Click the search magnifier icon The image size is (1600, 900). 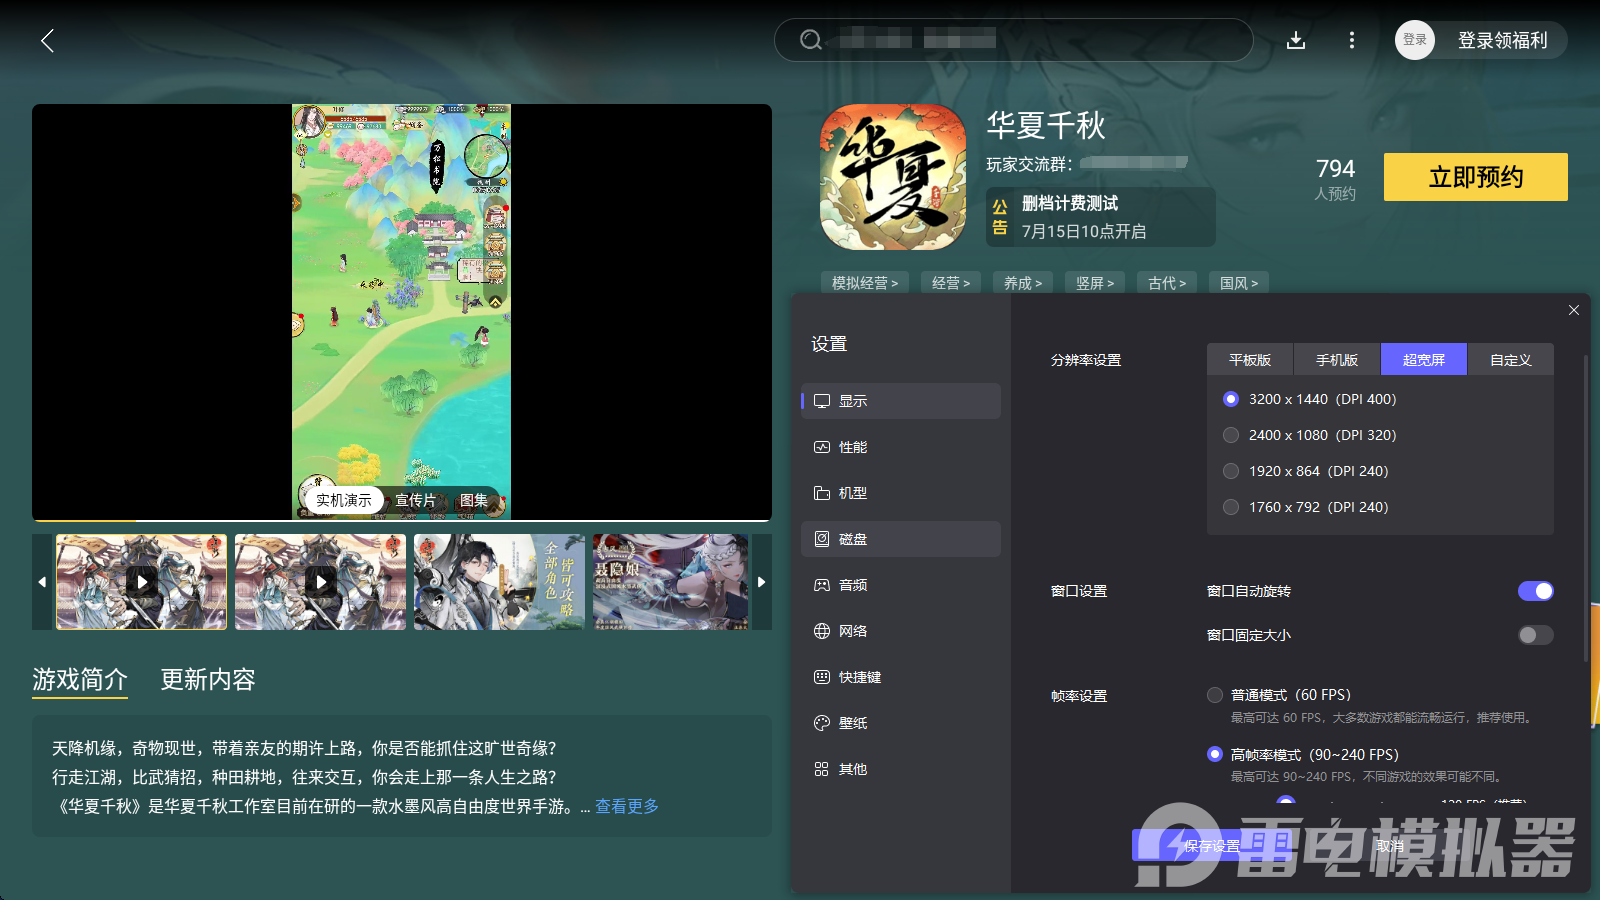click(811, 40)
